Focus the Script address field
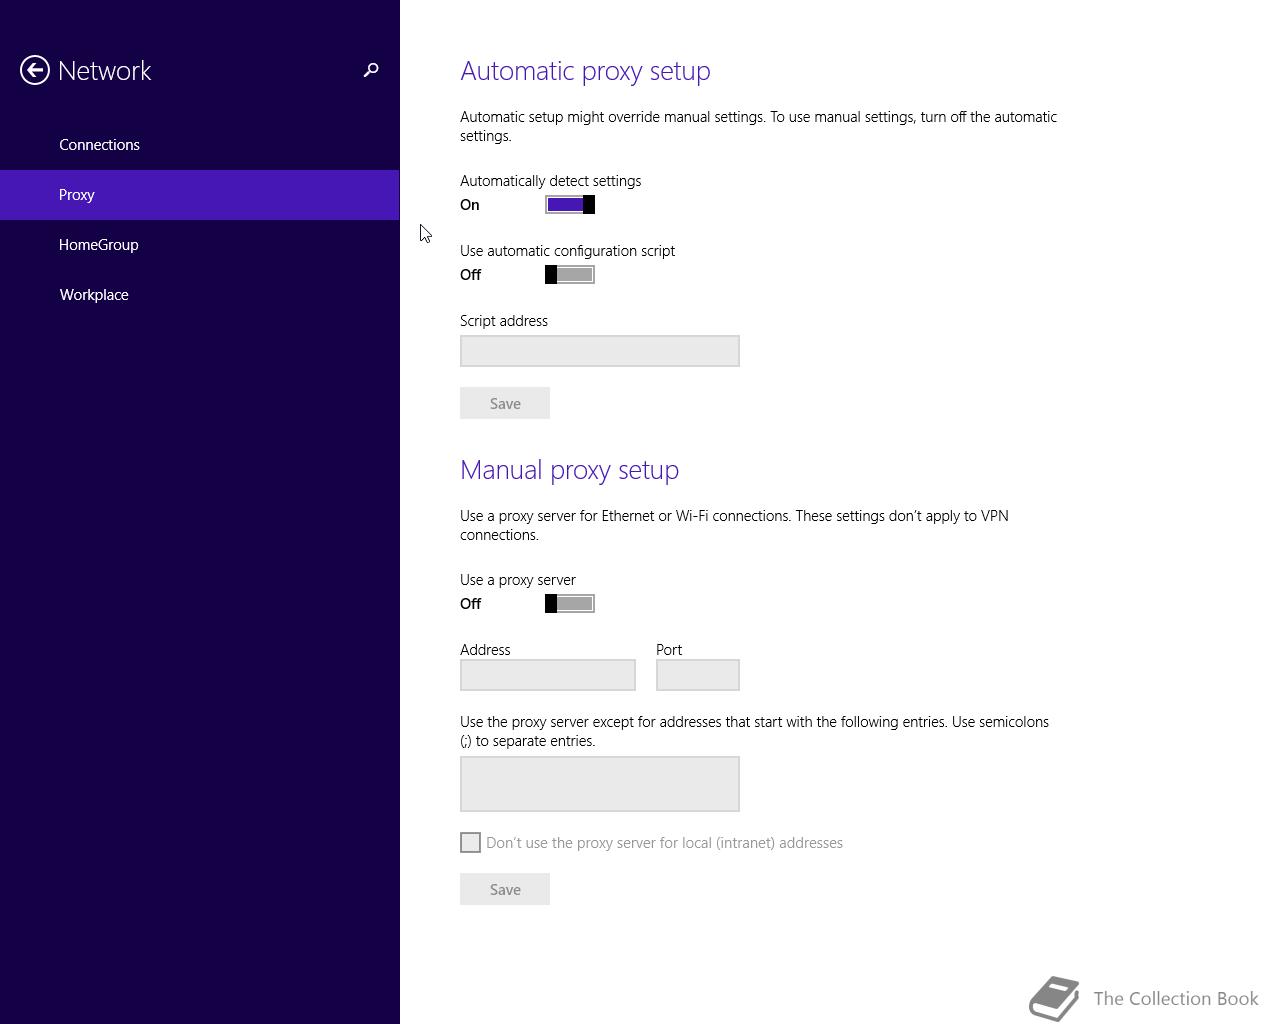Image resolution: width=1280 pixels, height=1024 pixels. point(600,351)
